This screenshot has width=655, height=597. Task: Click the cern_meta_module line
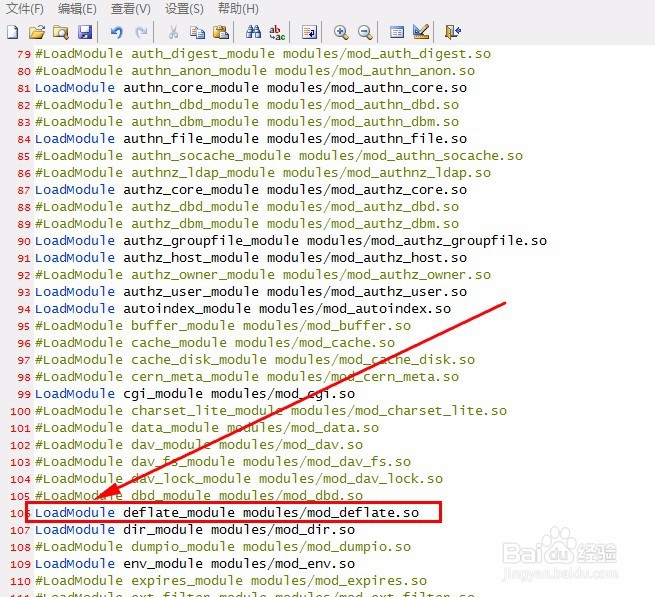pyautogui.click(x=247, y=376)
